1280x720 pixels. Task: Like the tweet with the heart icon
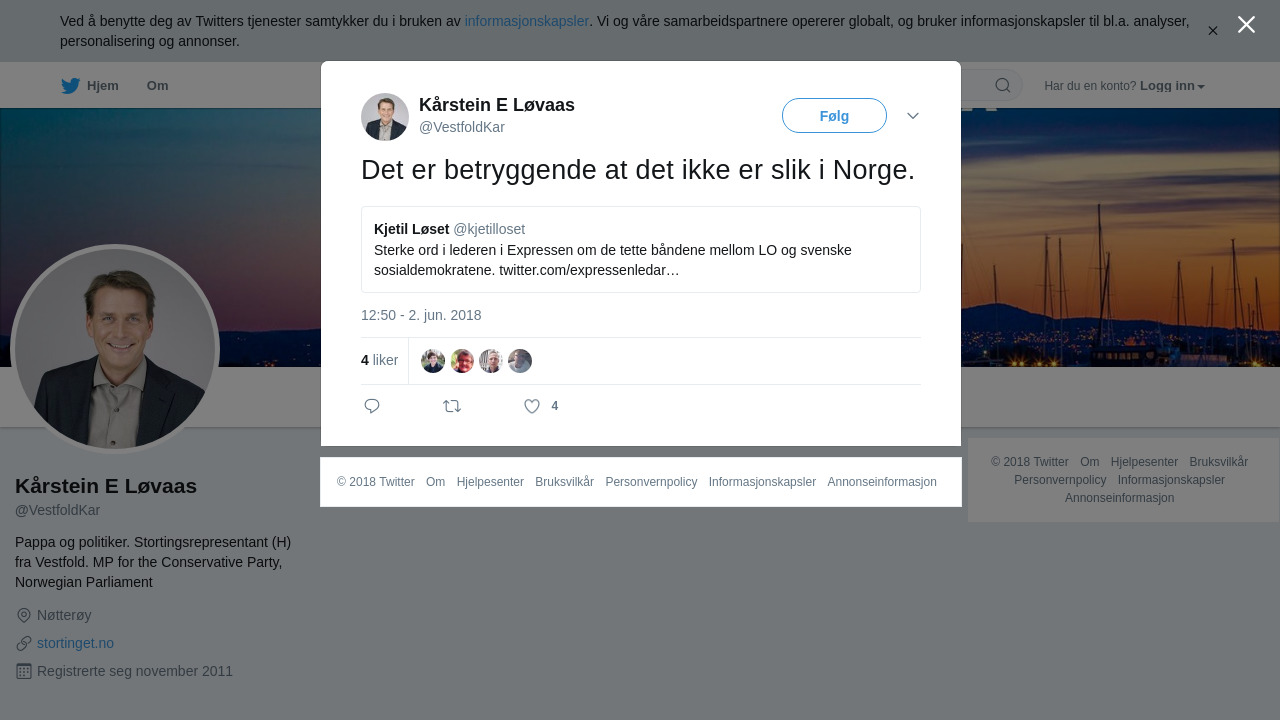tap(532, 406)
